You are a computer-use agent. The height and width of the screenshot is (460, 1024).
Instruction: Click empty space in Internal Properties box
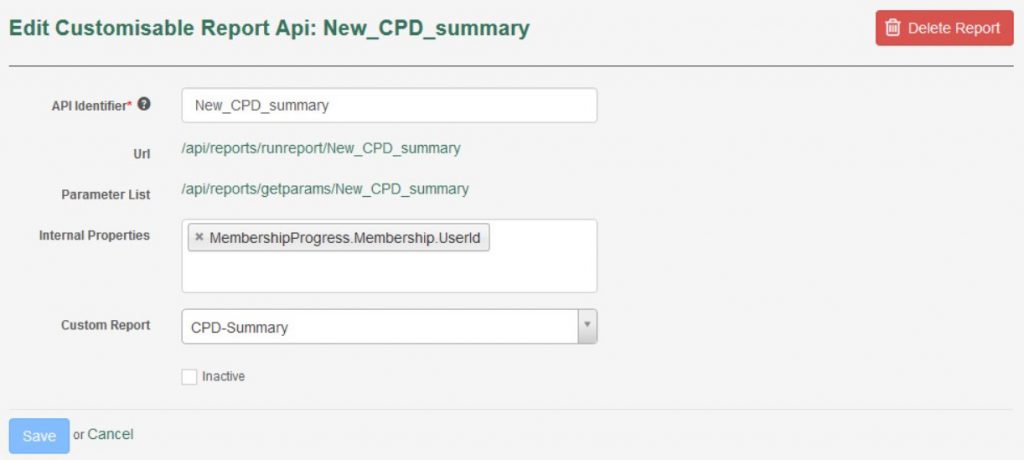[x=389, y=272]
